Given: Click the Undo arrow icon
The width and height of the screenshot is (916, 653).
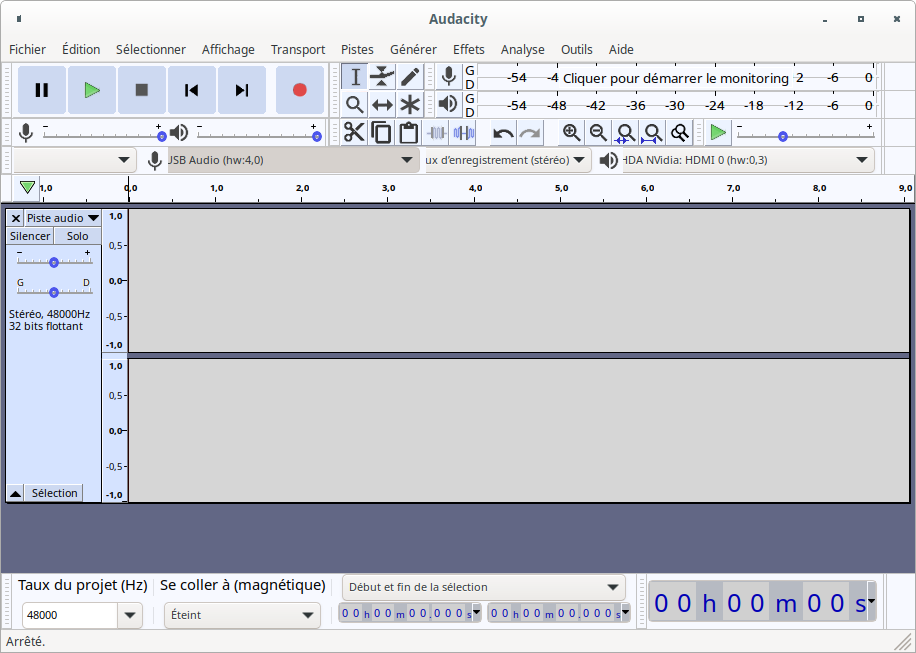Looking at the screenshot, I should pyautogui.click(x=503, y=133).
